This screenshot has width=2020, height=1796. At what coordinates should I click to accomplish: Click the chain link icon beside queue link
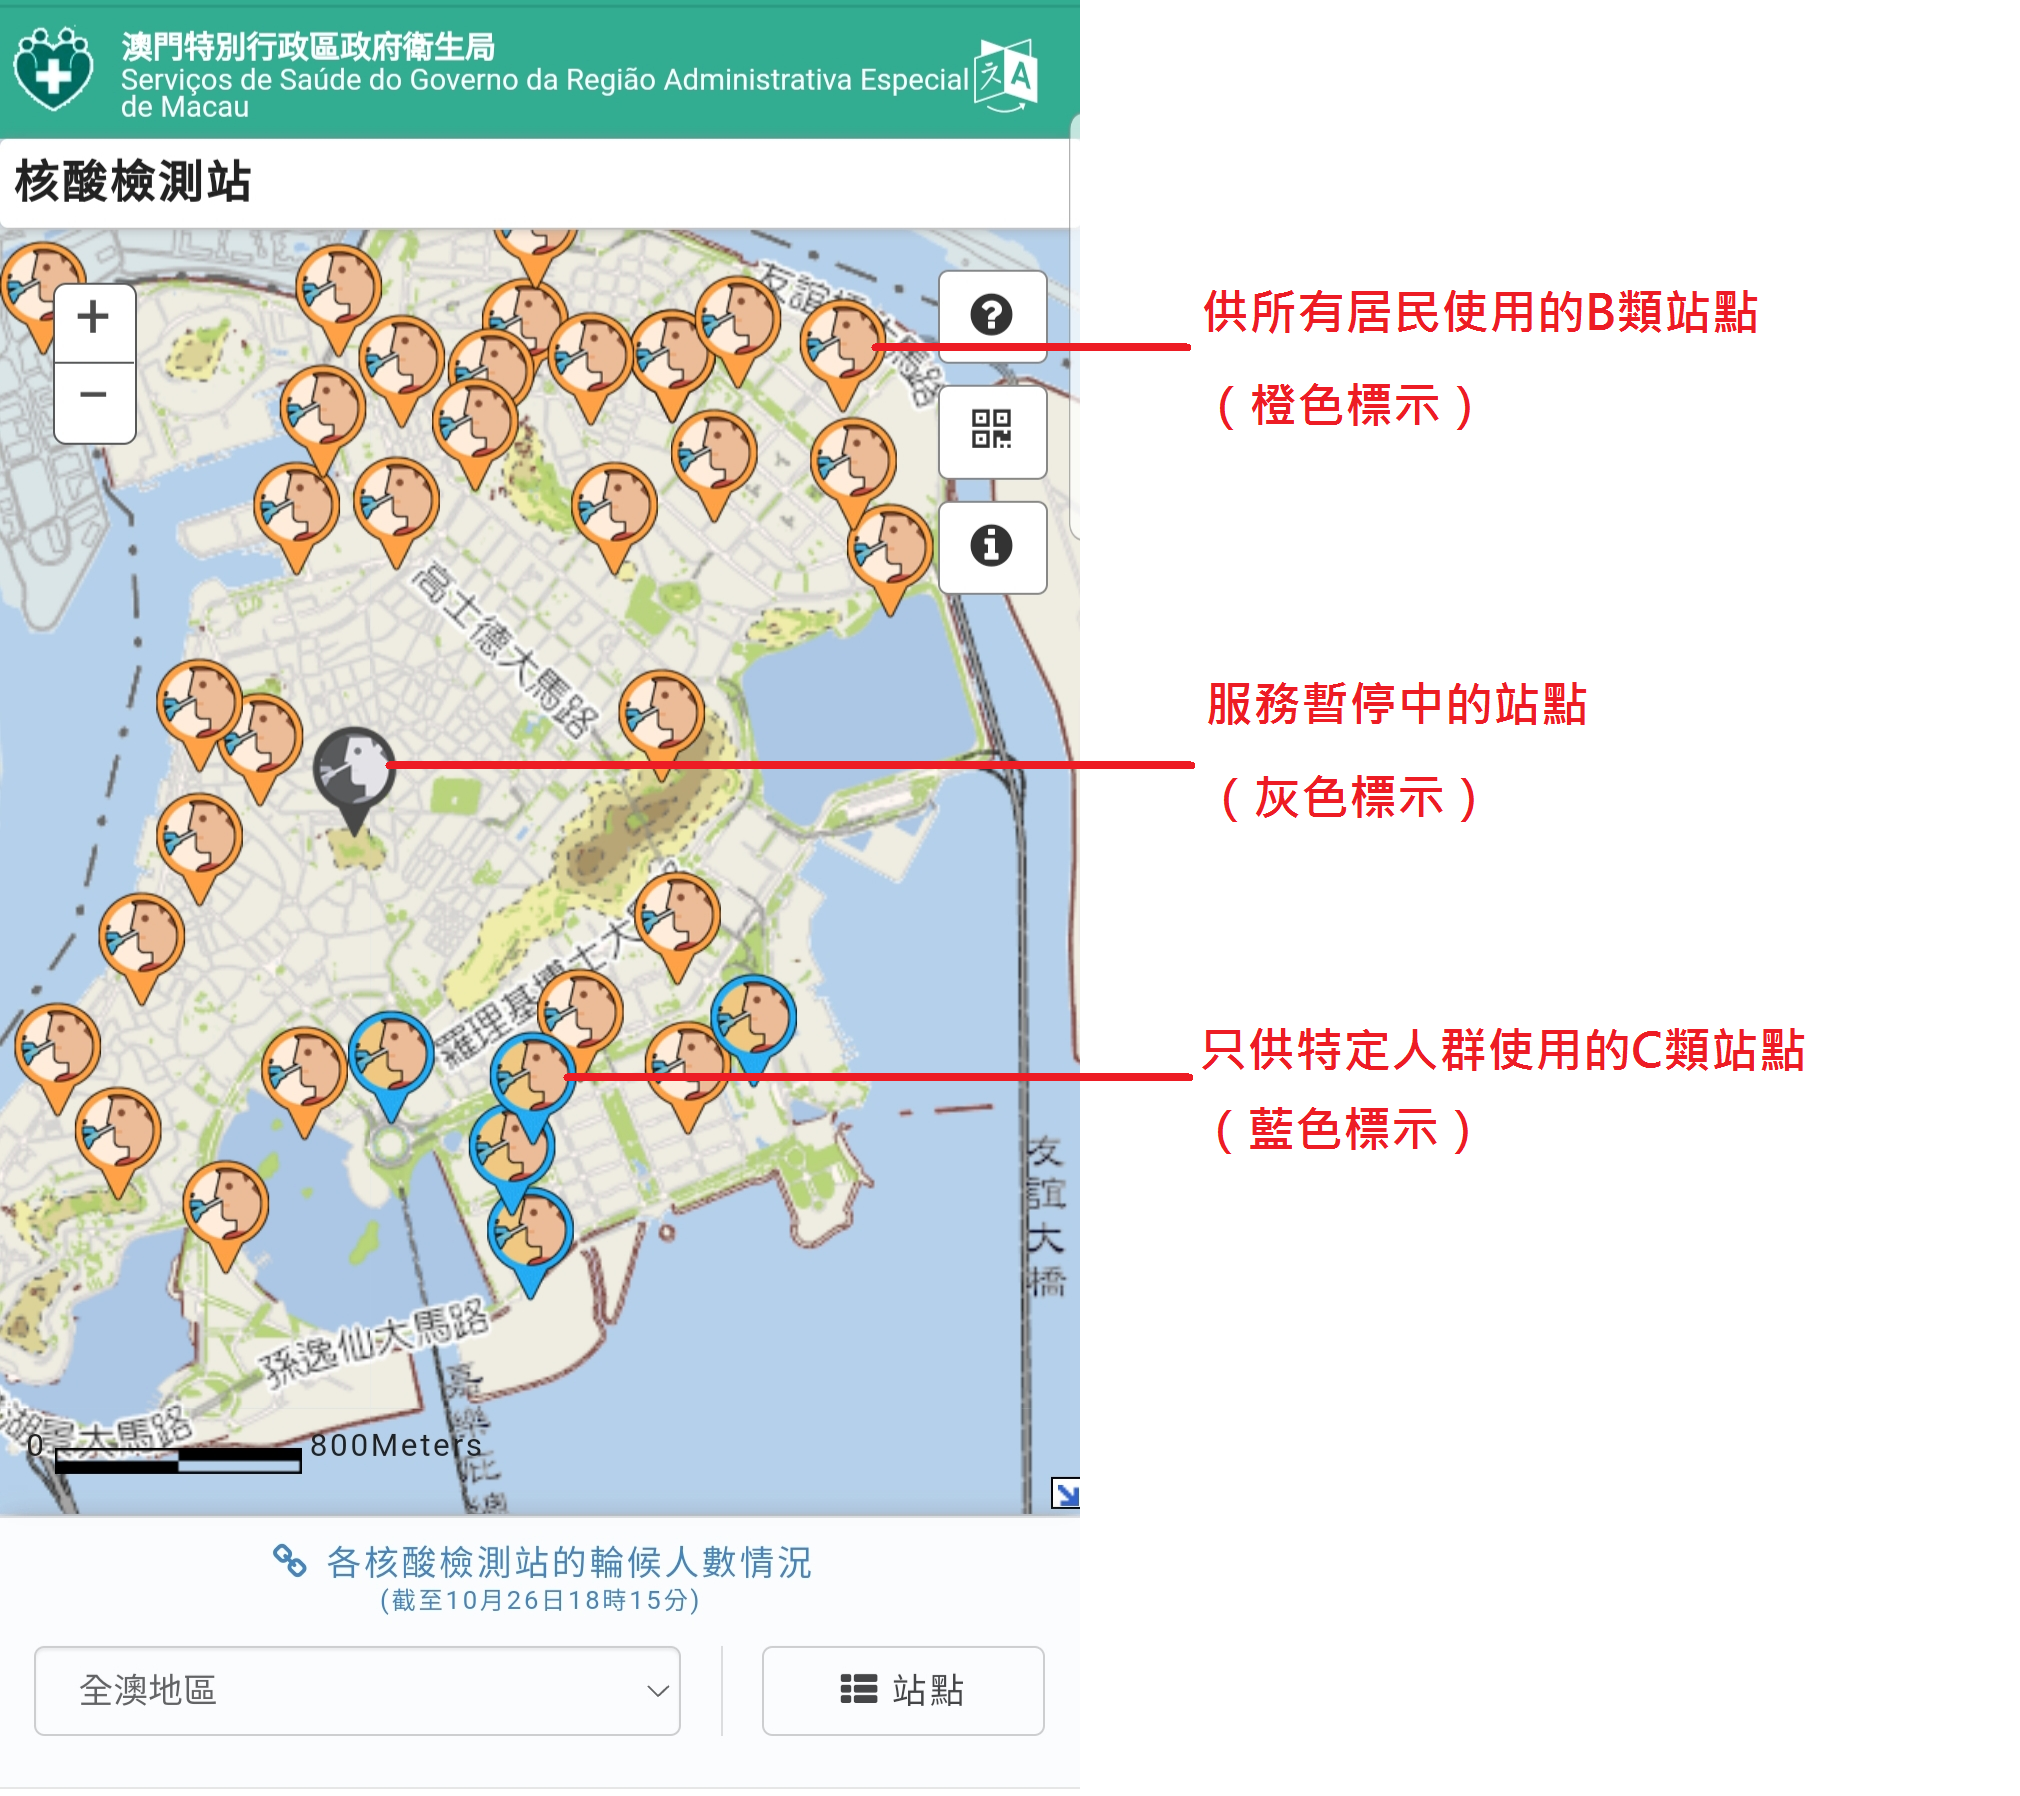290,1560
